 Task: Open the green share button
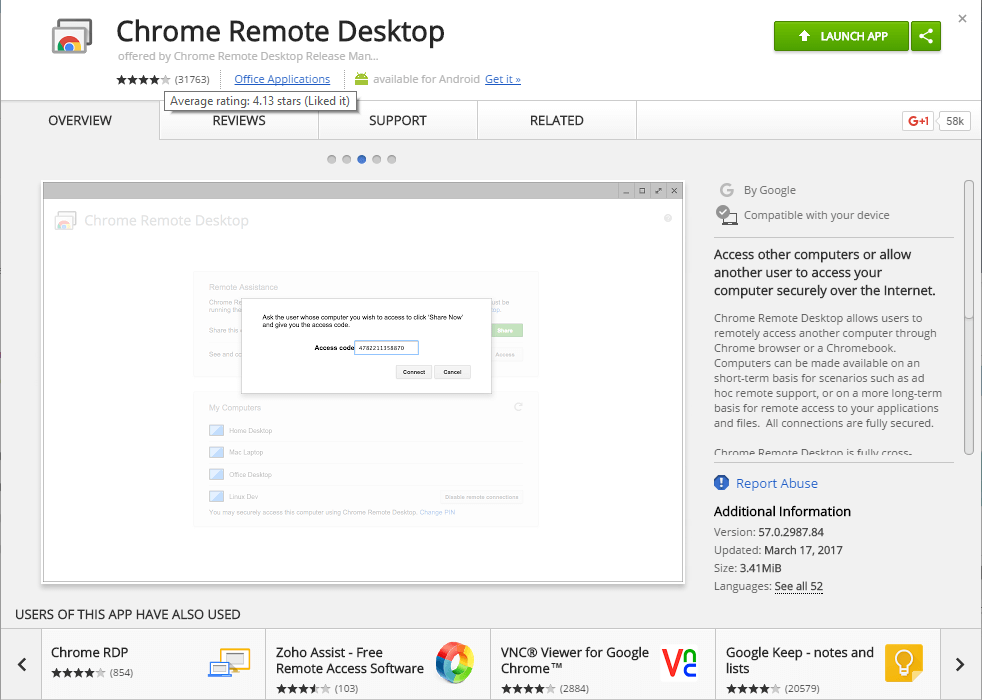coord(926,36)
